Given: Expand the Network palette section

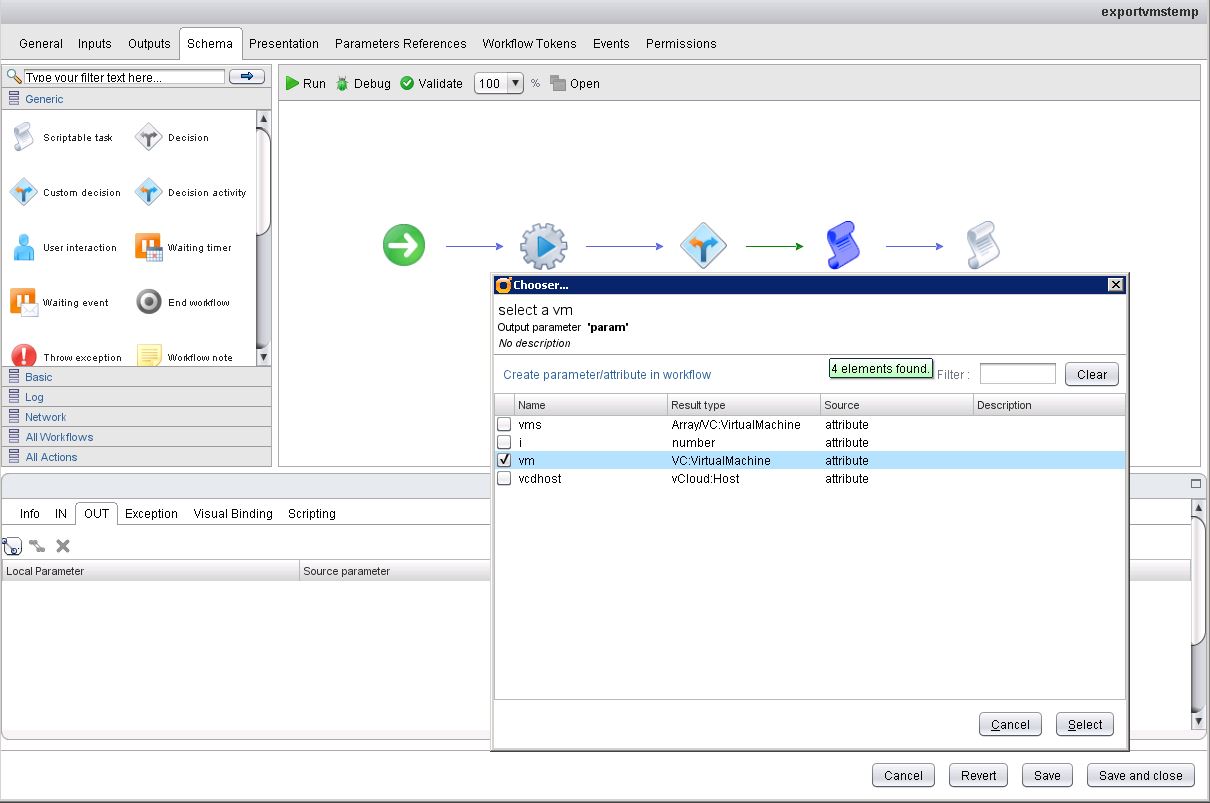Looking at the screenshot, I should pyautogui.click(x=46, y=417).
